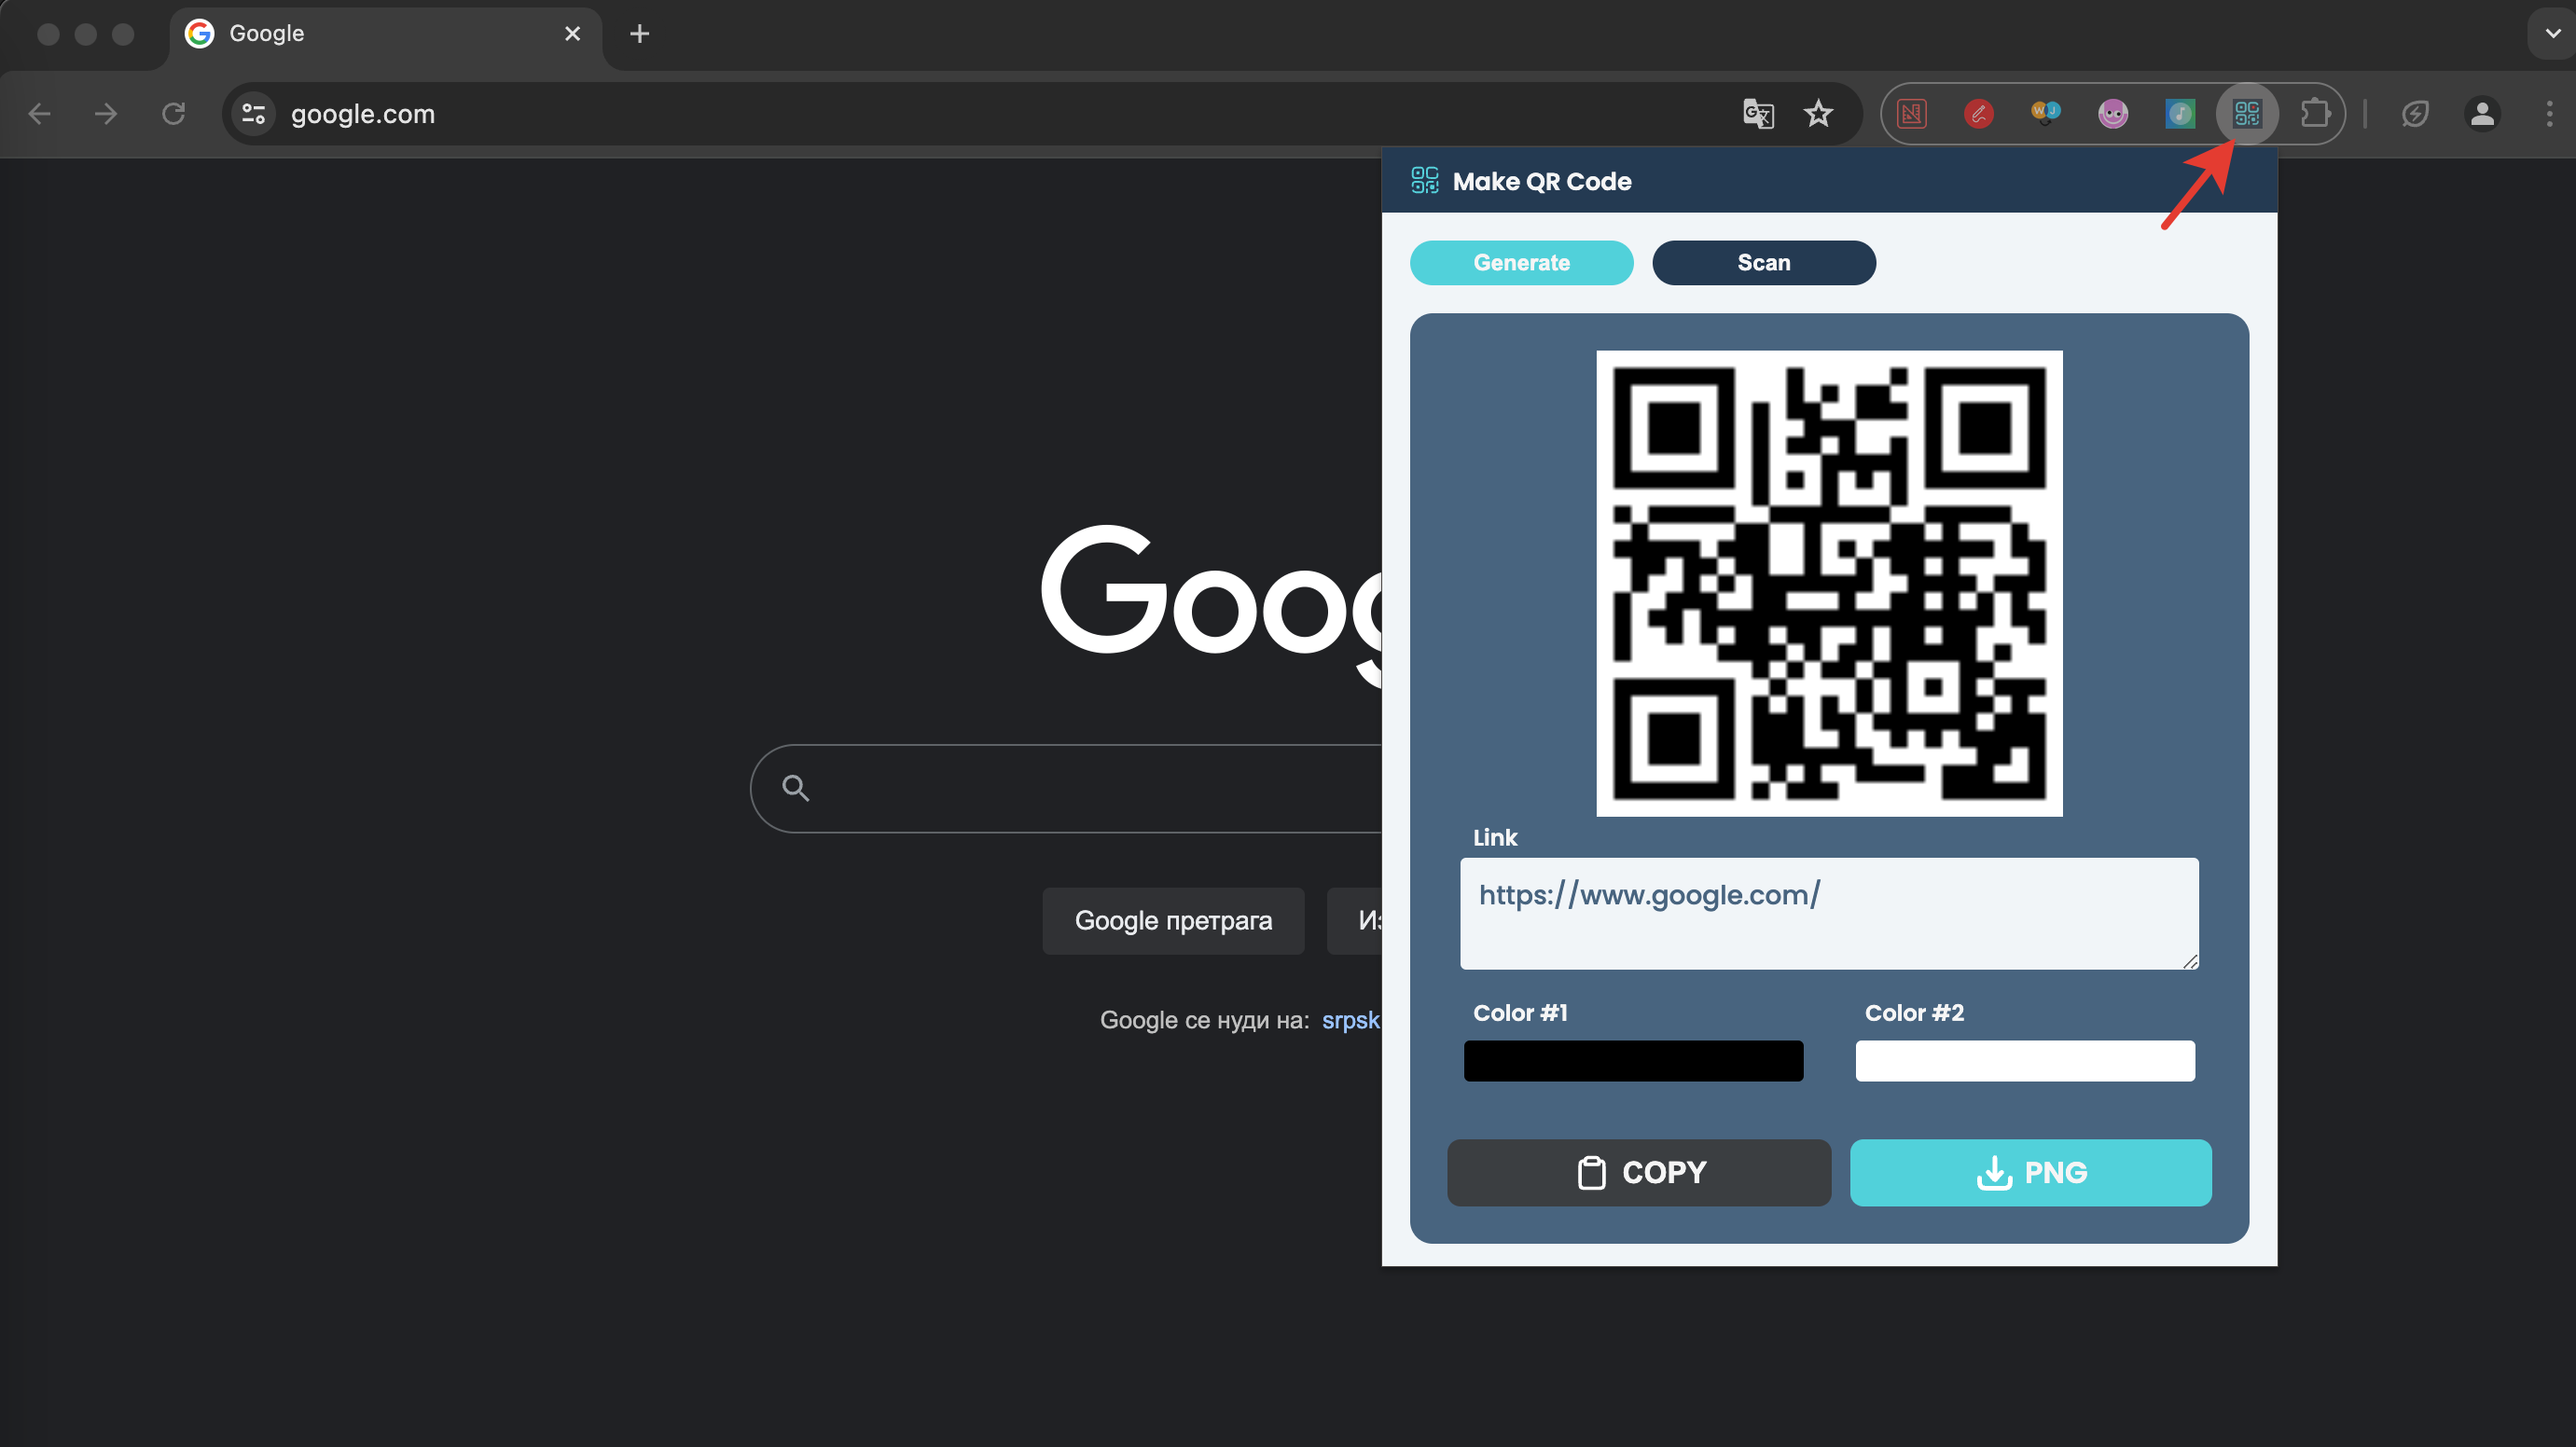Click the music note extension icon
The image size is (2576, 1447).
tap(2180, 113)
